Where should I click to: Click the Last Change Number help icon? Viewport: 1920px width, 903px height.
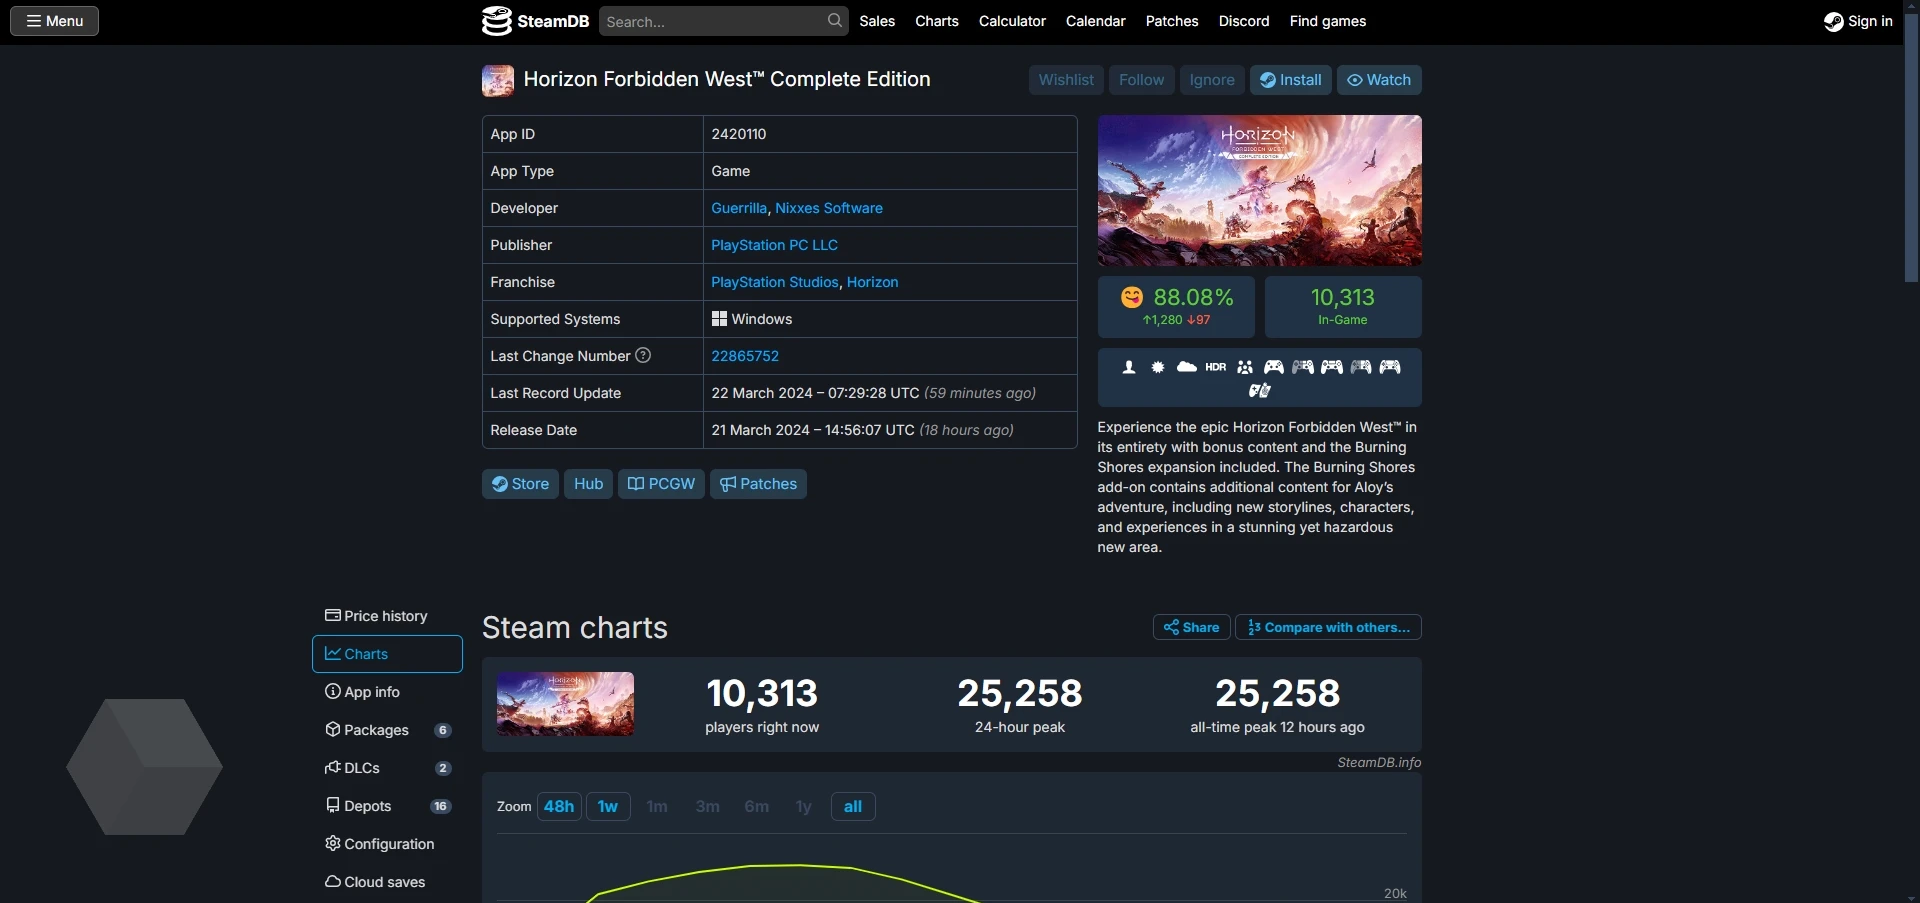(x=643, y=355)
